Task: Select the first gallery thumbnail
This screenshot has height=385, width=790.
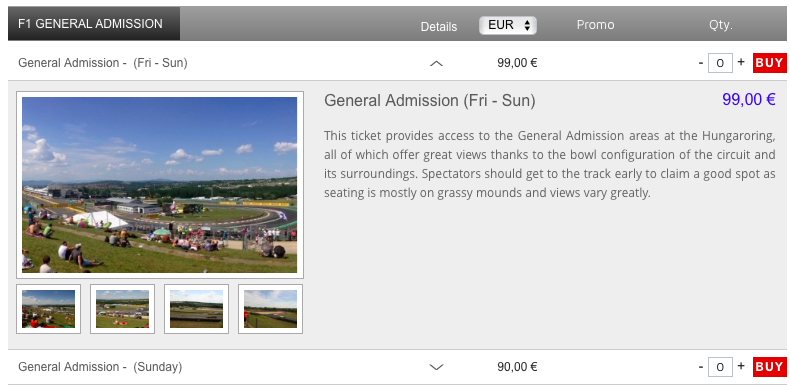Action: point(48,309)
